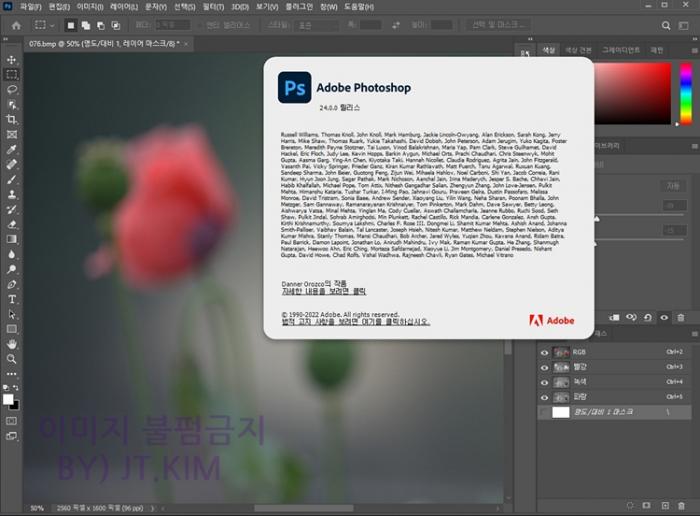Select the Horizontal Type tool

12,299
